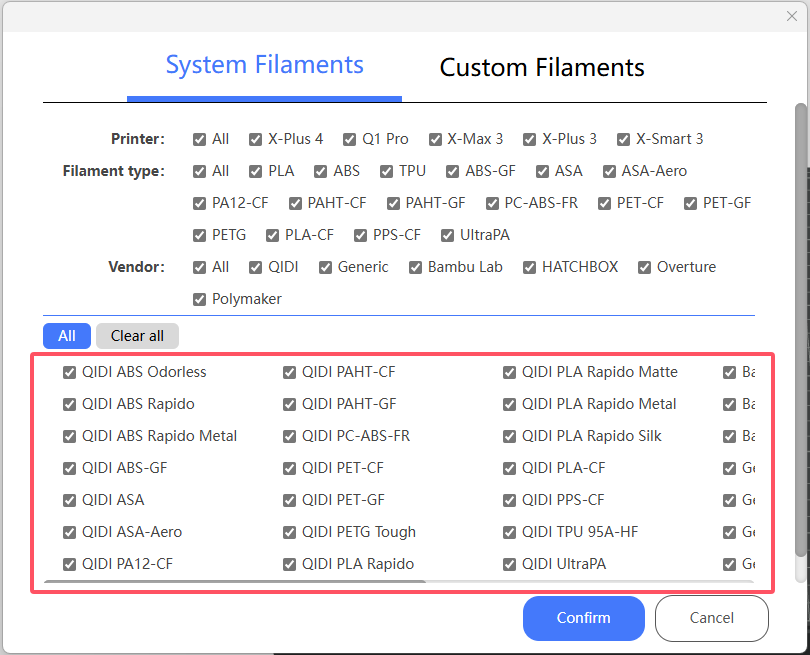
Task: Uncheck QIDI ABS-GF in the filament list
Action: (69, 469)
